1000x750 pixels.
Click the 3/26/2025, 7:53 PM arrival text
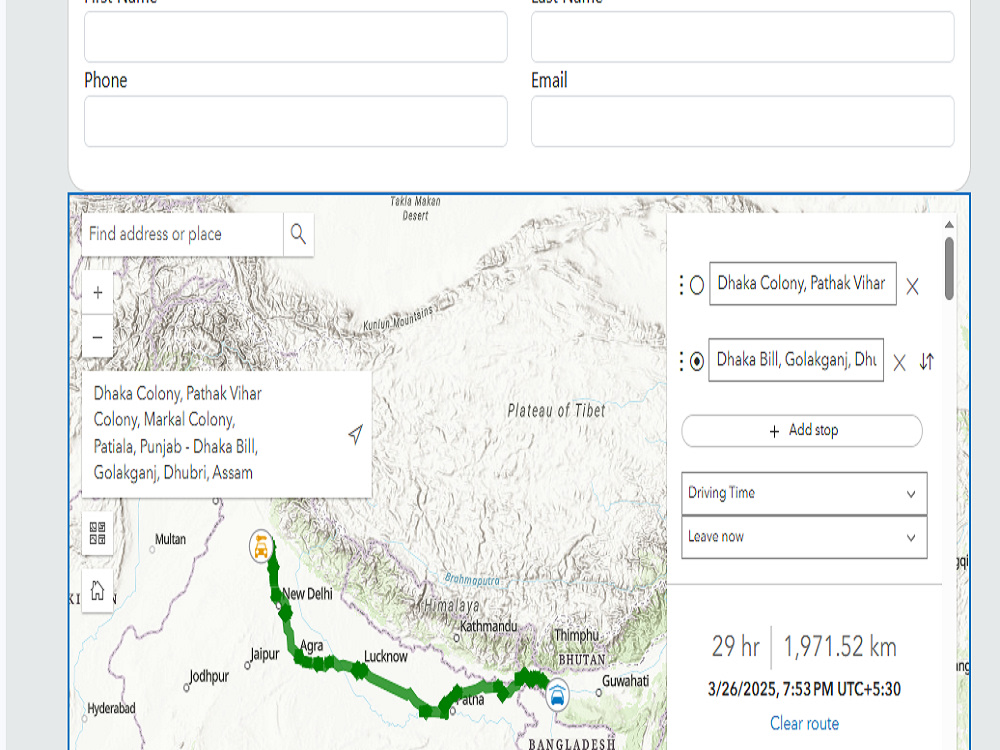point(804,689)
